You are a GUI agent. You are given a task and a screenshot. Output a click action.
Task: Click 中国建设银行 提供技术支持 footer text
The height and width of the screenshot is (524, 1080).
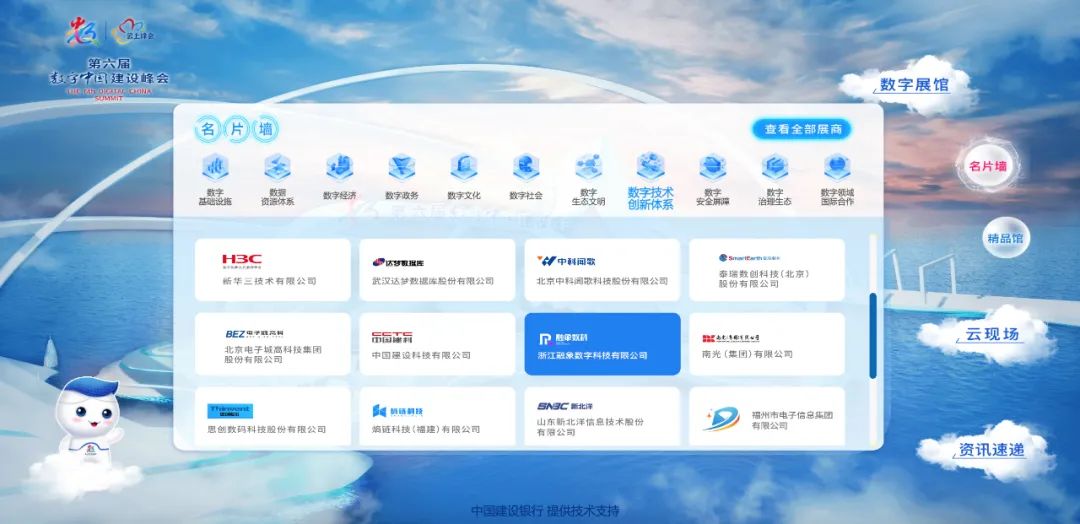coord(545,511)
